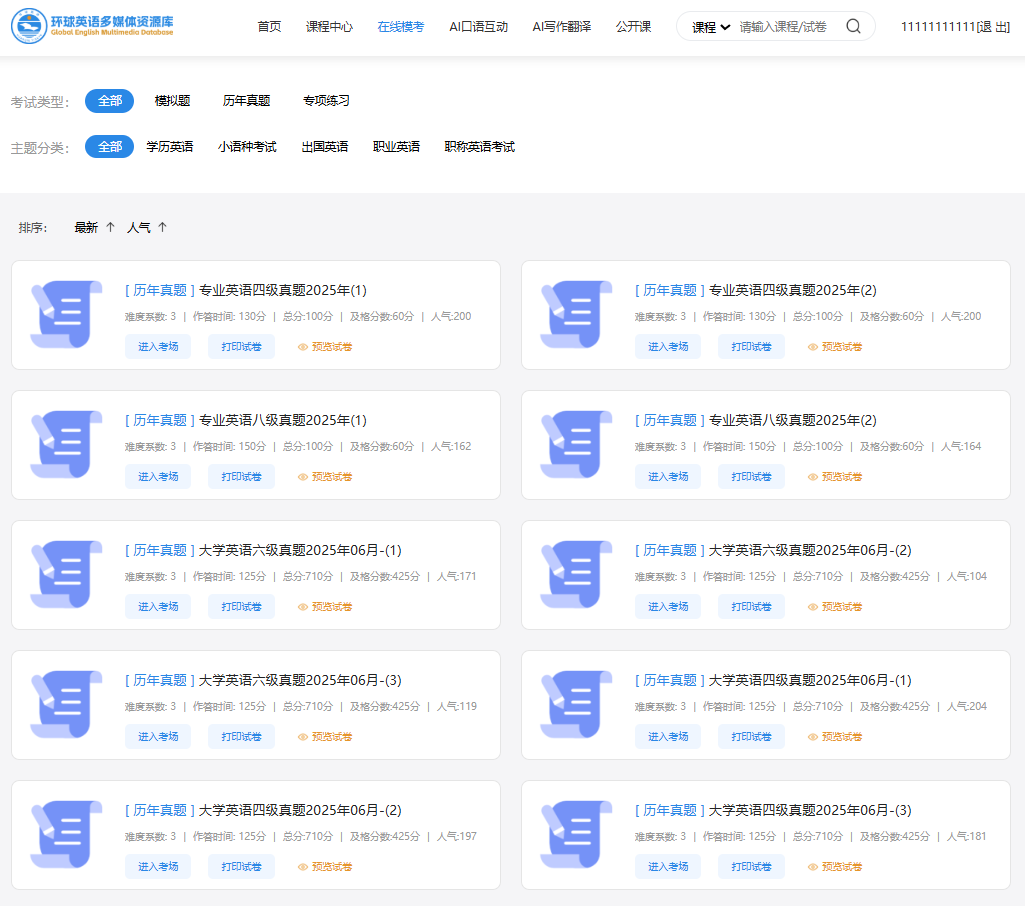1025x906 pixels.
Task: Click scroll icon of 专业英语四级真题2025年(1)
Action: click(x=66, y=315)
